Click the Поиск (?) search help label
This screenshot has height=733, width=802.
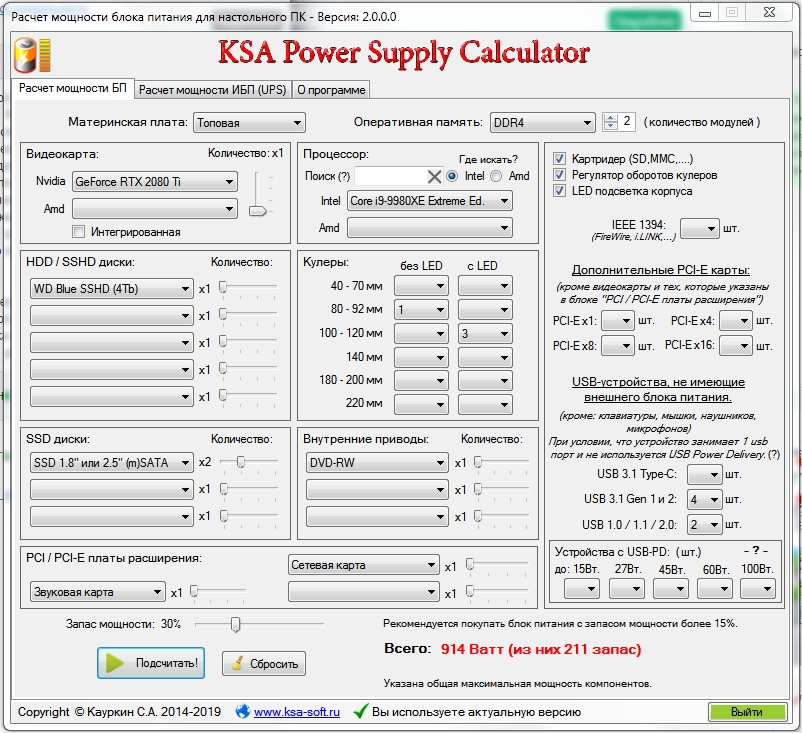[327, 176]
